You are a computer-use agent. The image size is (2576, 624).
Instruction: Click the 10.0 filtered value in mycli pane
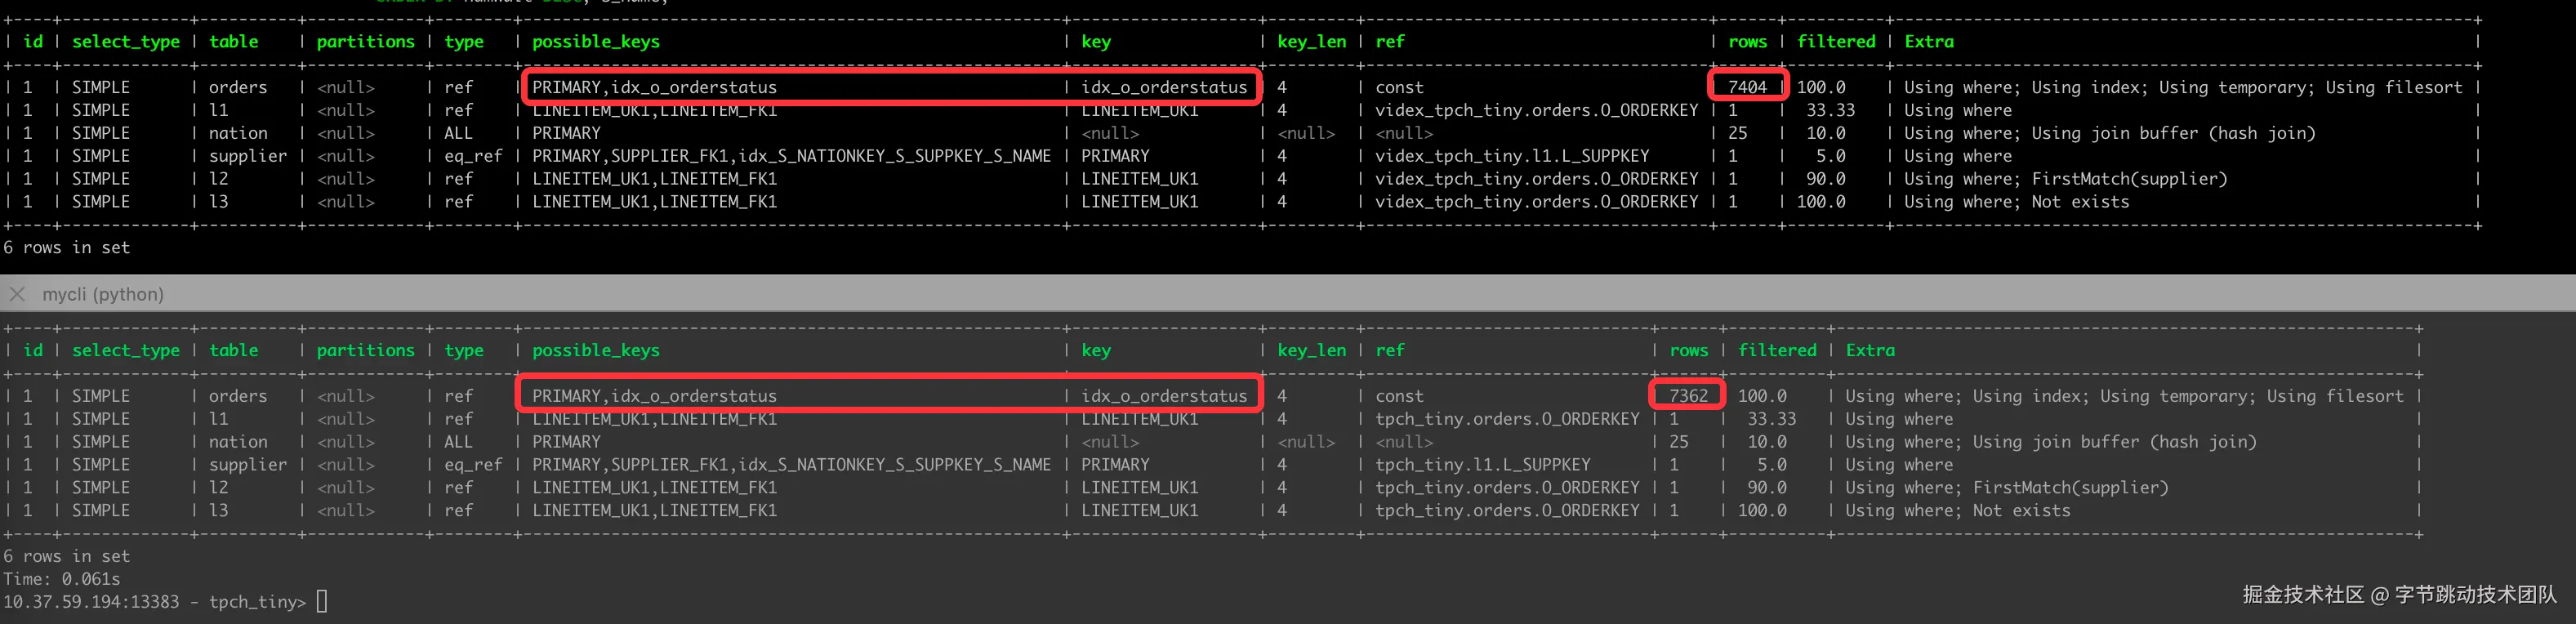click(1767, 442)
